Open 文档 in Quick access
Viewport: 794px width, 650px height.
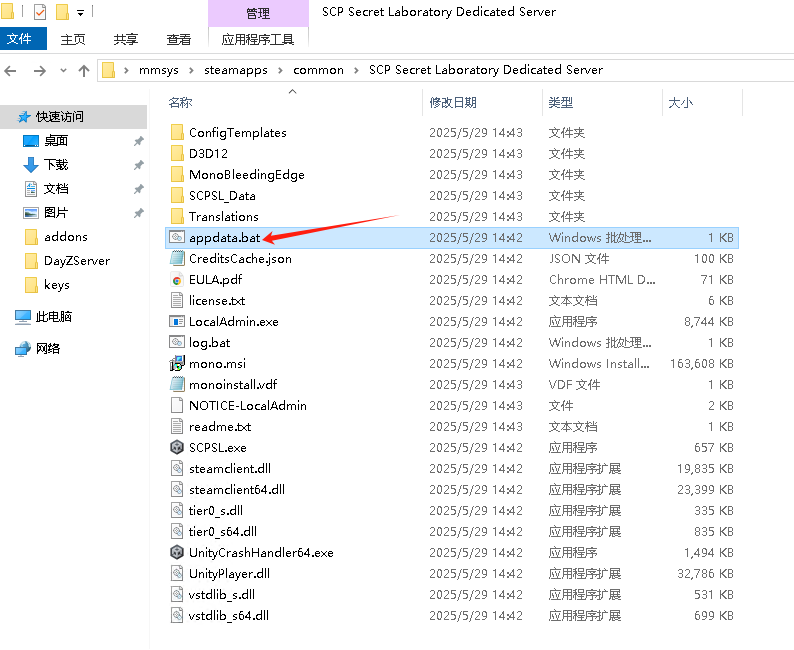(x=56, y=189)
